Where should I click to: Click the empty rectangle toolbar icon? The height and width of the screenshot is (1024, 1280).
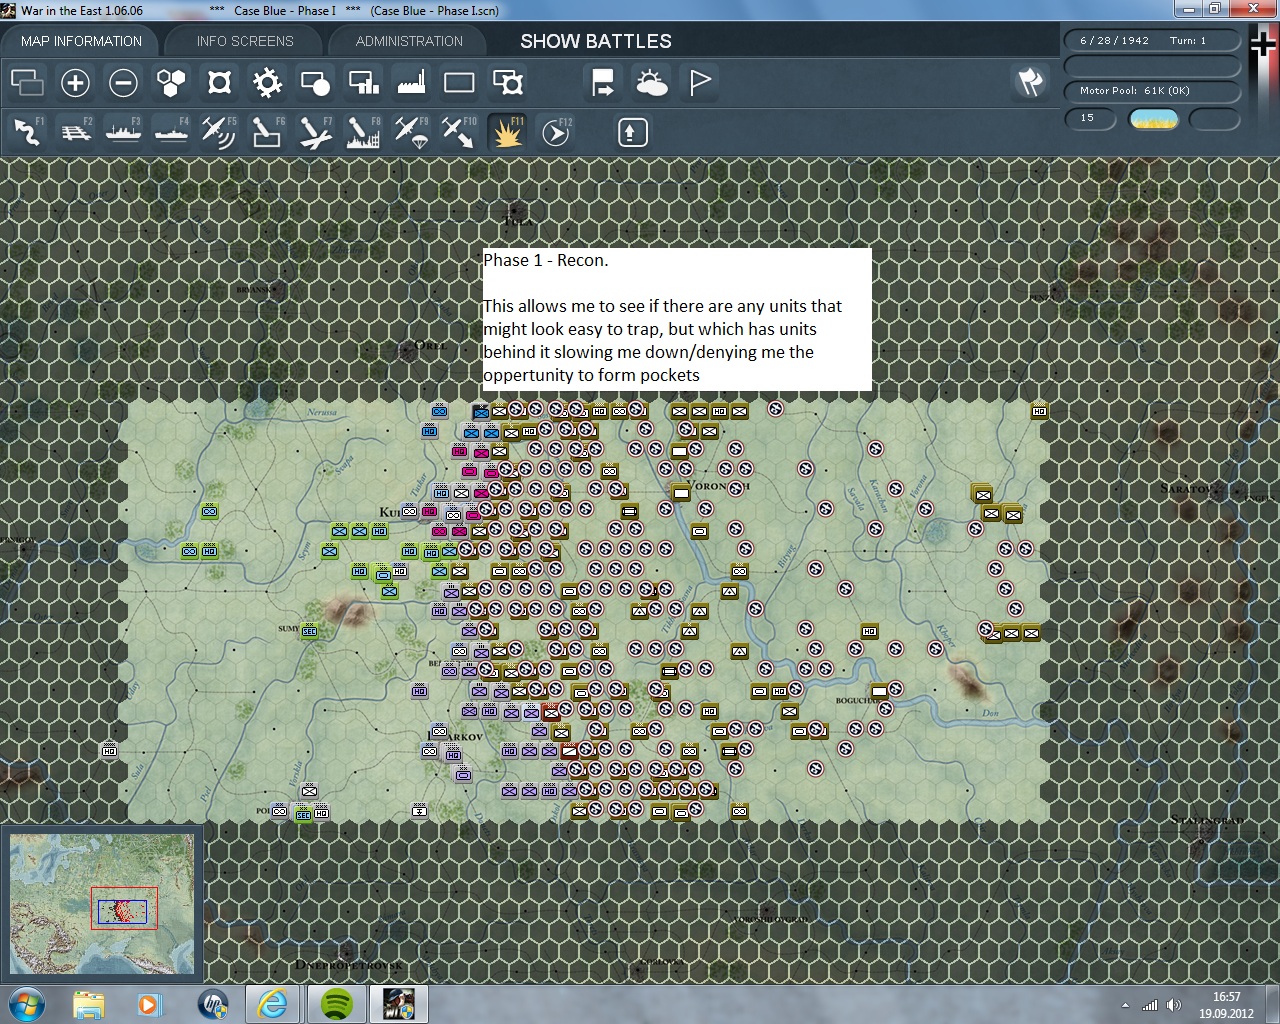point(459,82)
